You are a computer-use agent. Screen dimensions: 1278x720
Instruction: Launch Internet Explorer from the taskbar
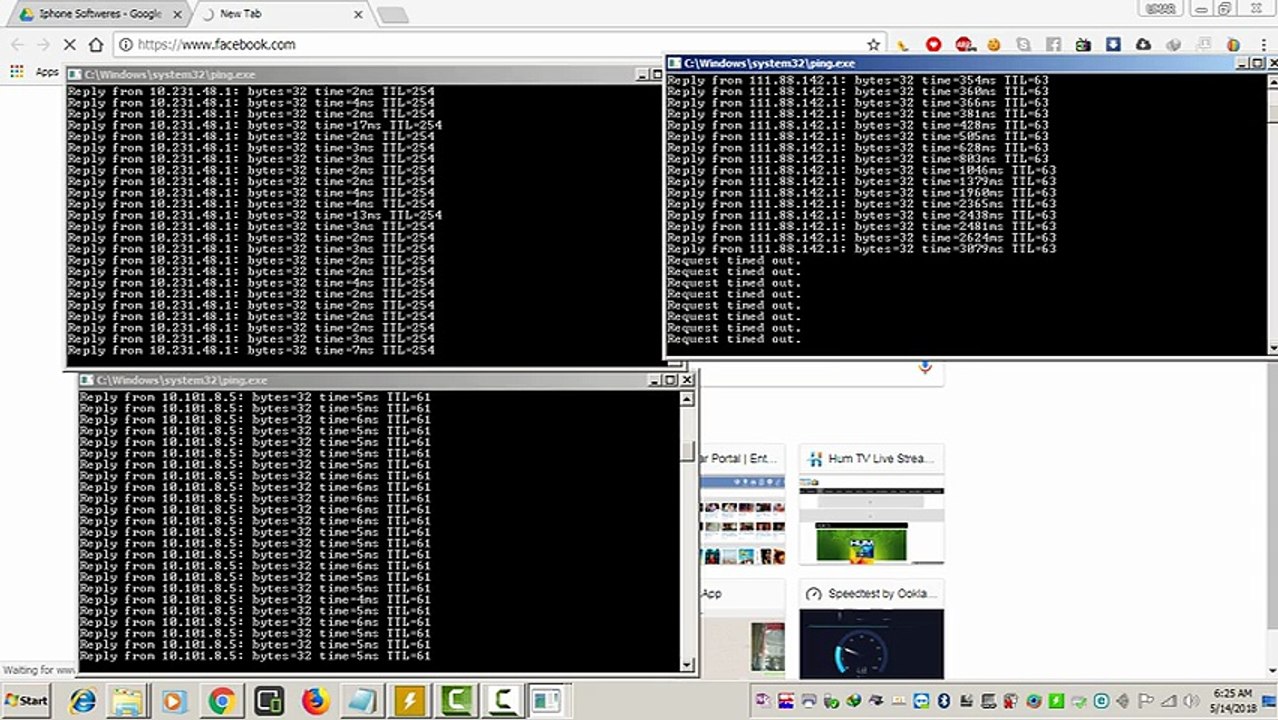tap(82, 701)
